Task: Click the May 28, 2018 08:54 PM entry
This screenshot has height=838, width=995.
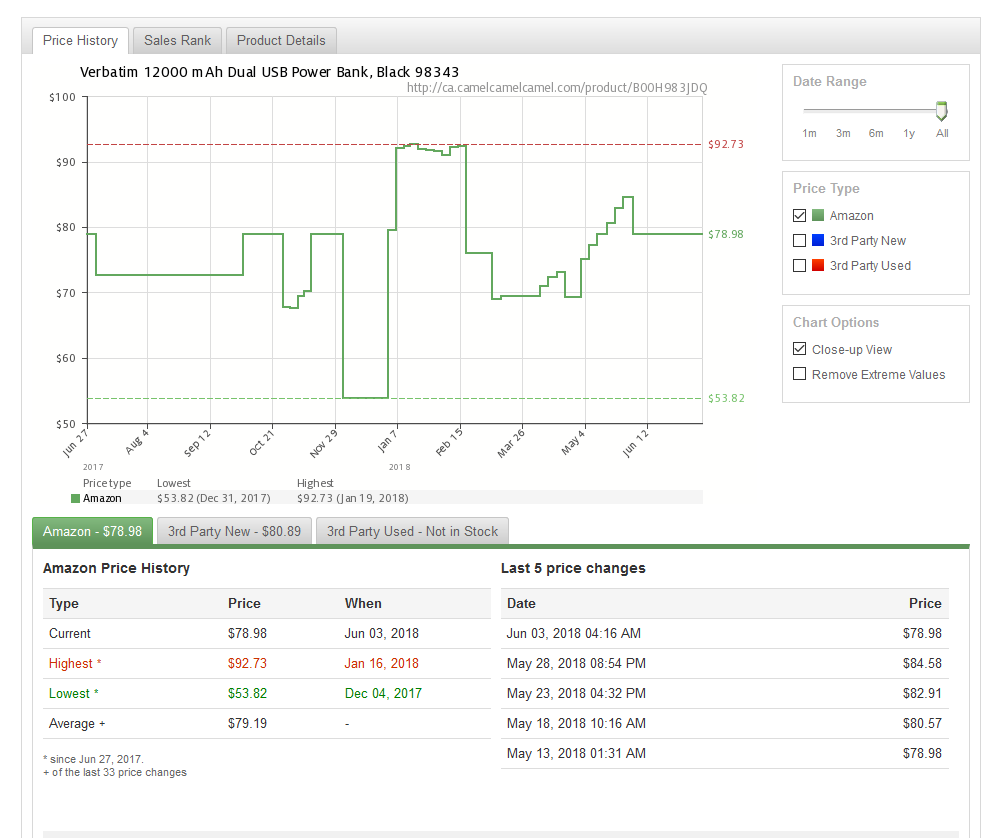Action: pyautogui.click(x=576, y=664)
